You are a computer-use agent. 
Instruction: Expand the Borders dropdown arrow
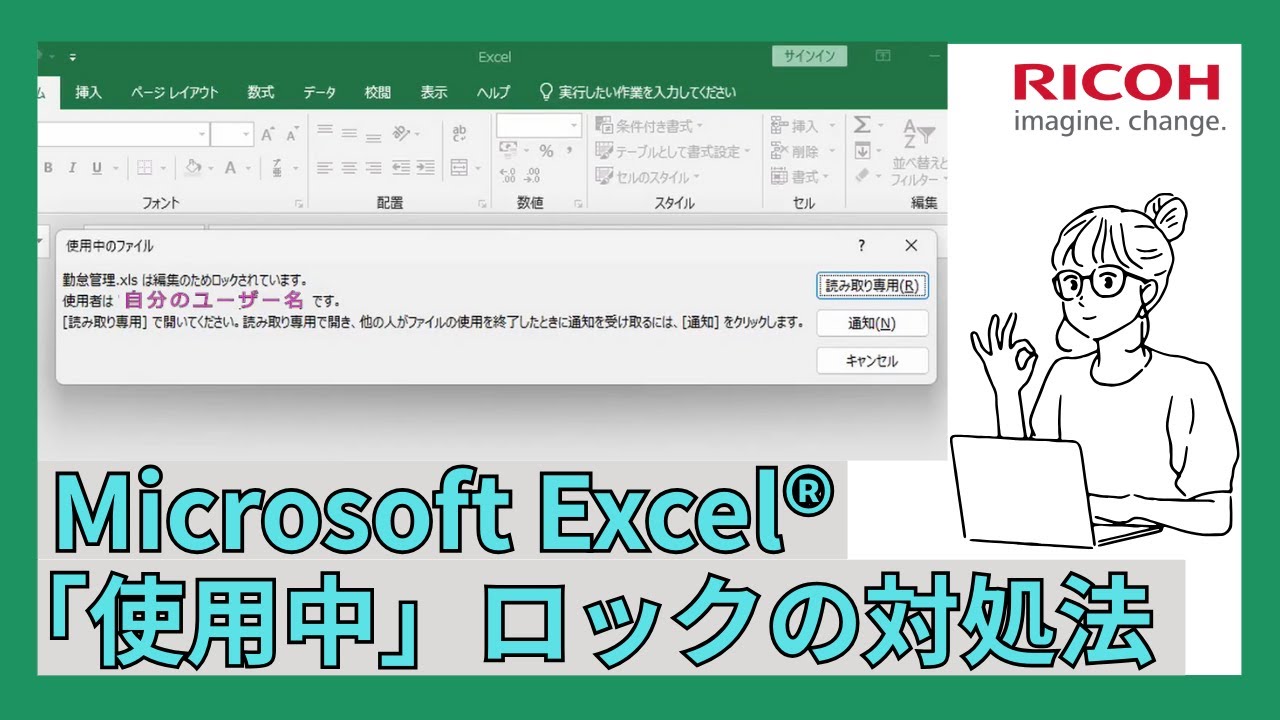(161, 168)
